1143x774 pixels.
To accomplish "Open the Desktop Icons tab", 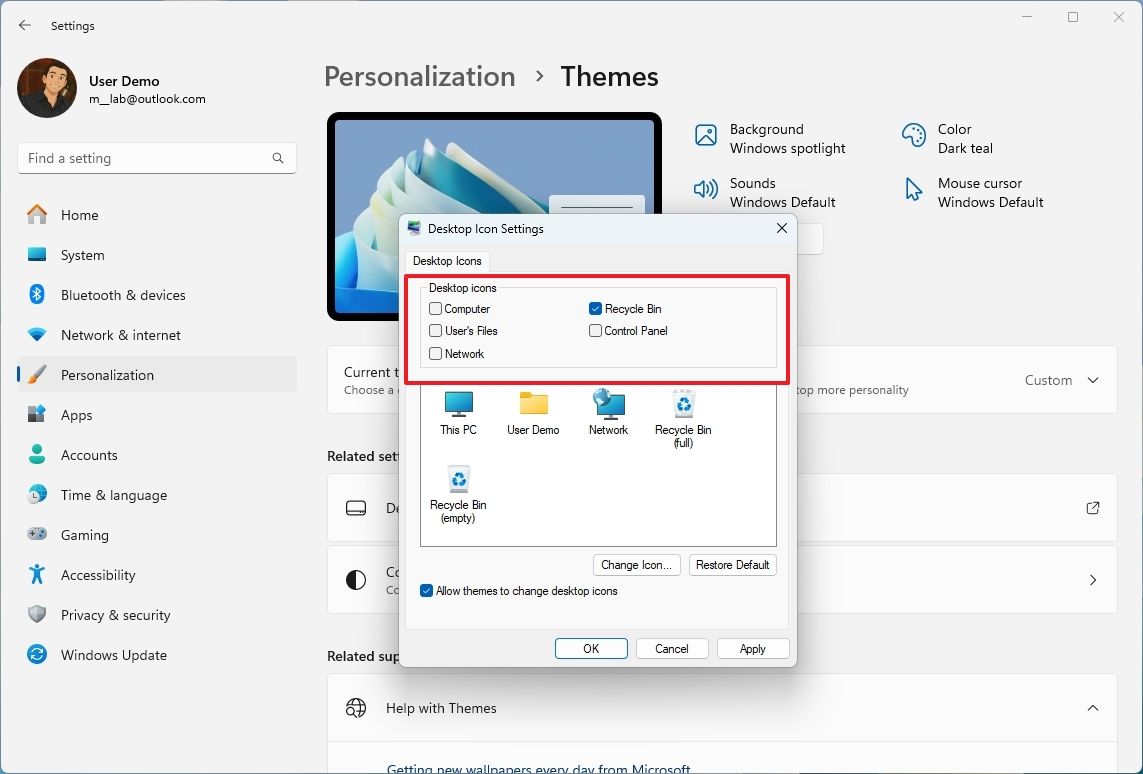I will 447,261.
